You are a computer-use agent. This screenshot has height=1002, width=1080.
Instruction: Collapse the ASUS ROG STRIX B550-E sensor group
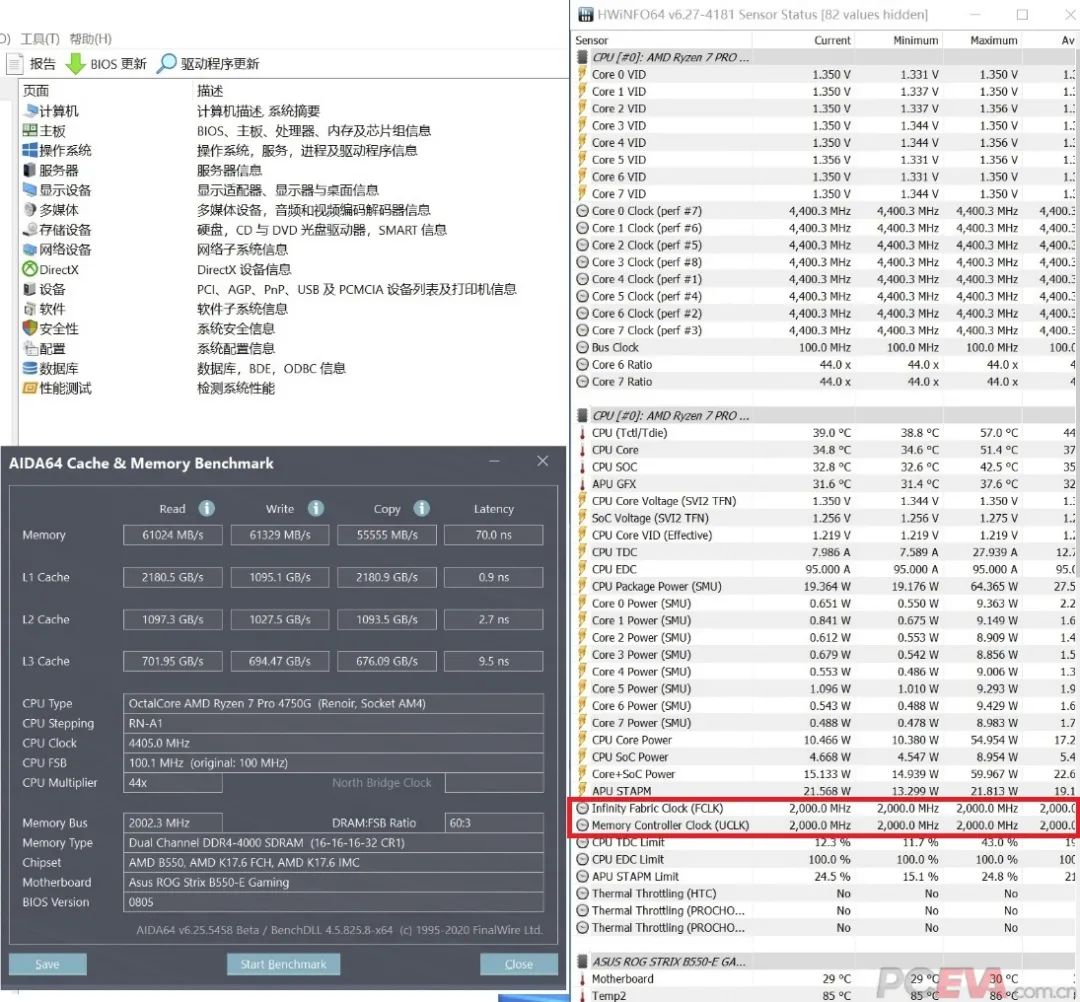583,961
